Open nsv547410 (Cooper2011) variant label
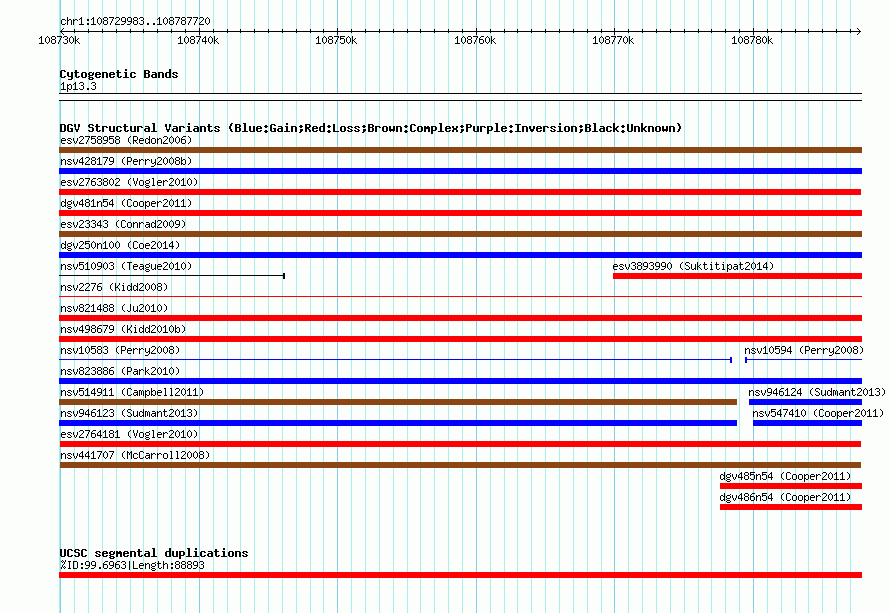 click(818, 413)
